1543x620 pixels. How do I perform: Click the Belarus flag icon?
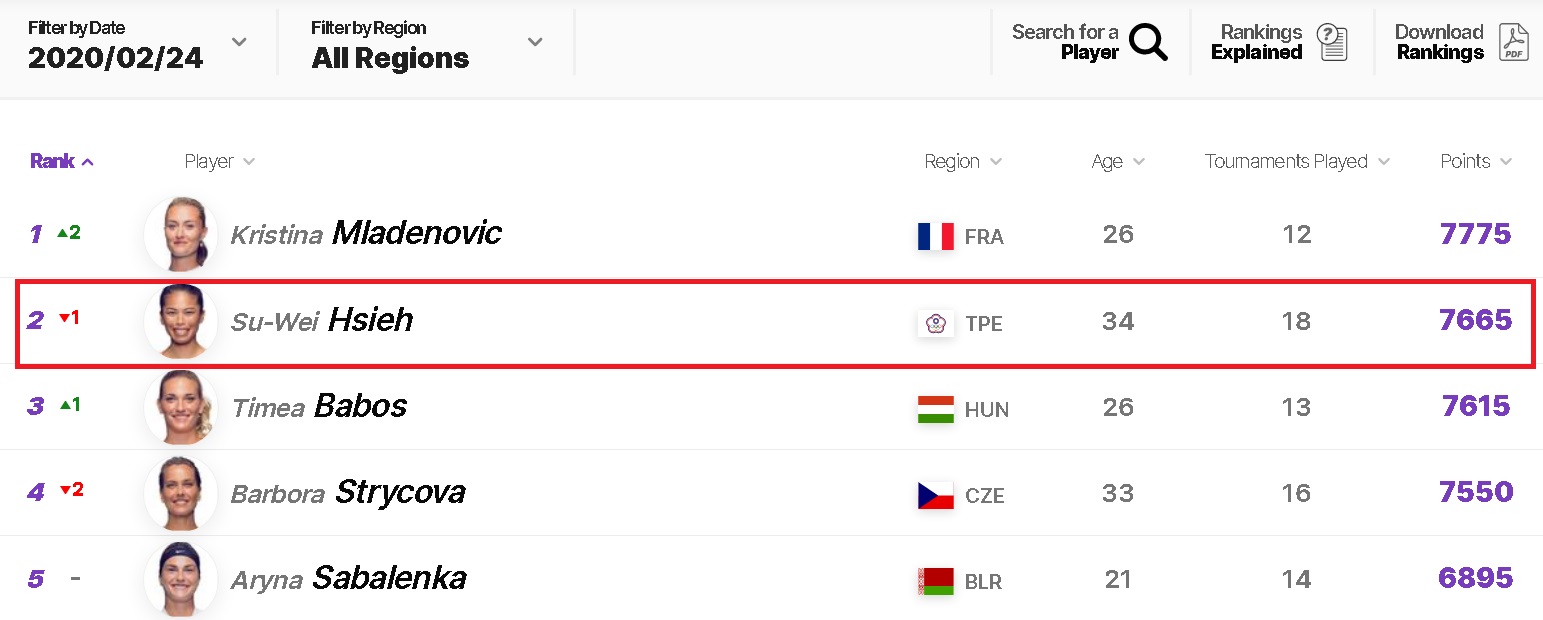coord(935,581)
